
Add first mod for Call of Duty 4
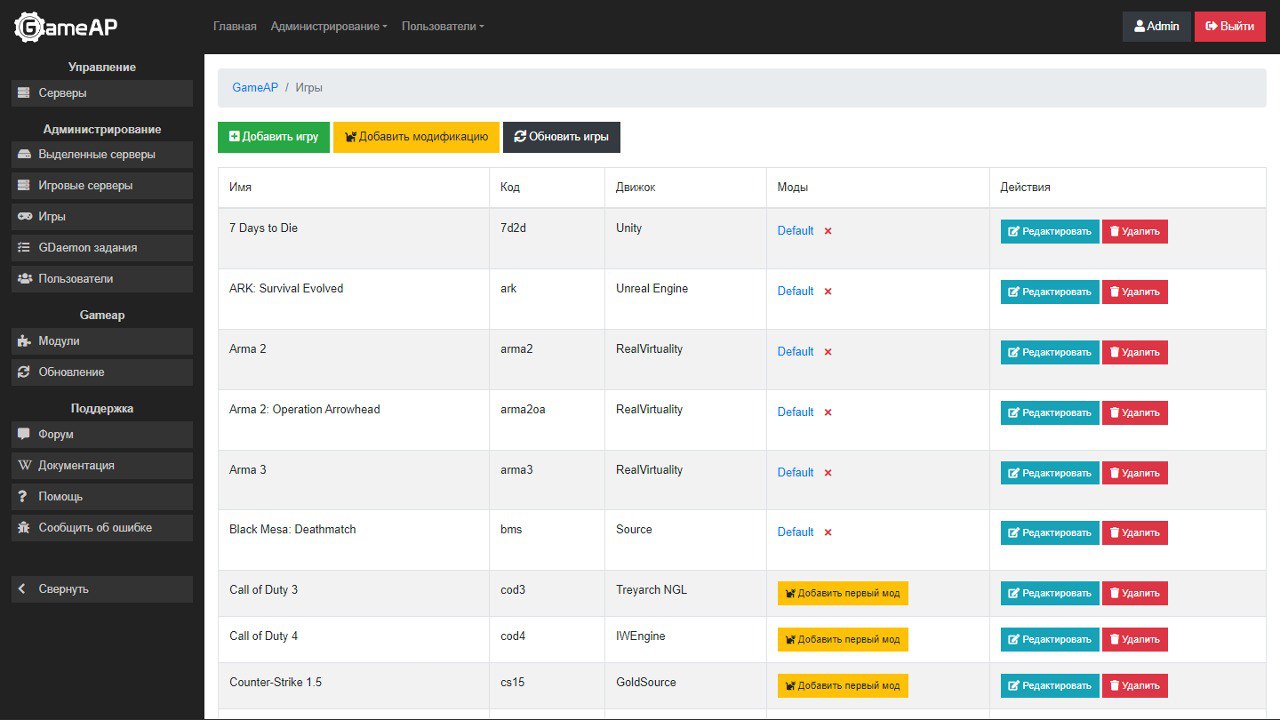coord(843,639)
